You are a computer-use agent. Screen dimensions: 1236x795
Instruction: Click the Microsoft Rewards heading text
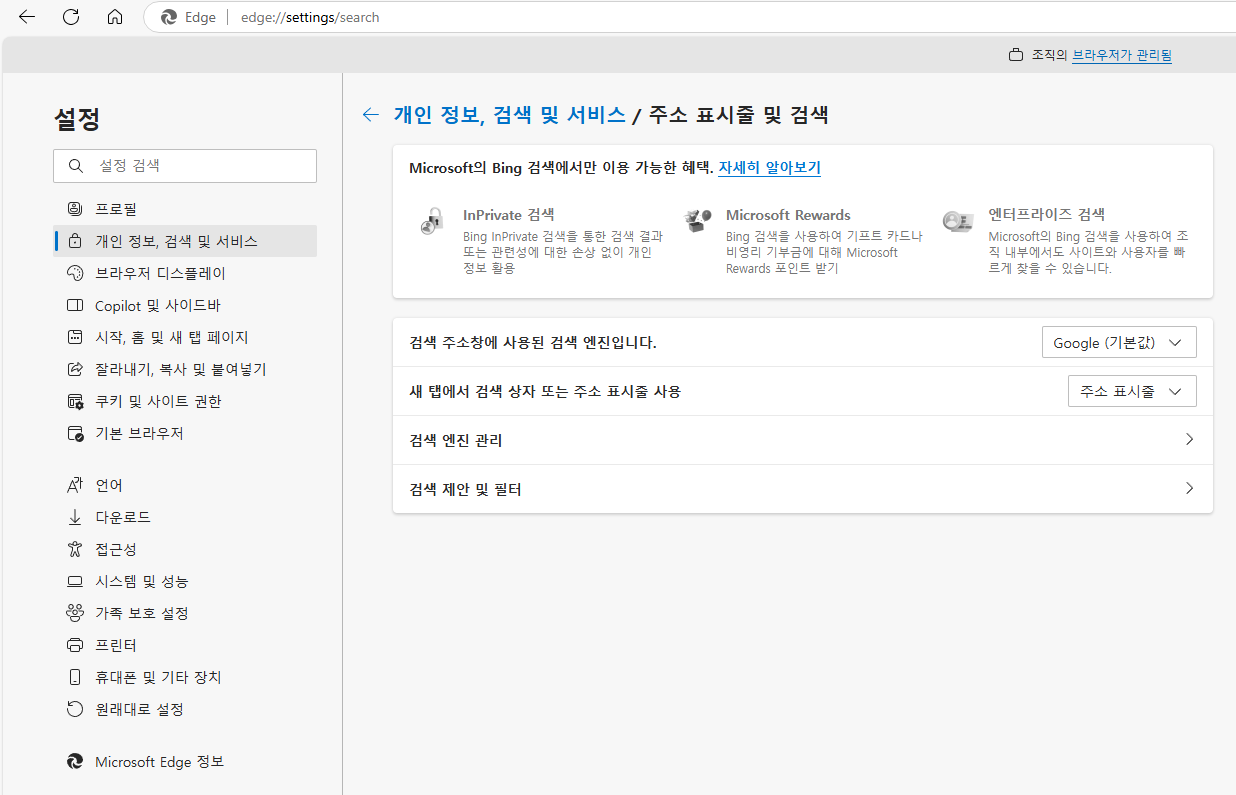tap(788, 215)
